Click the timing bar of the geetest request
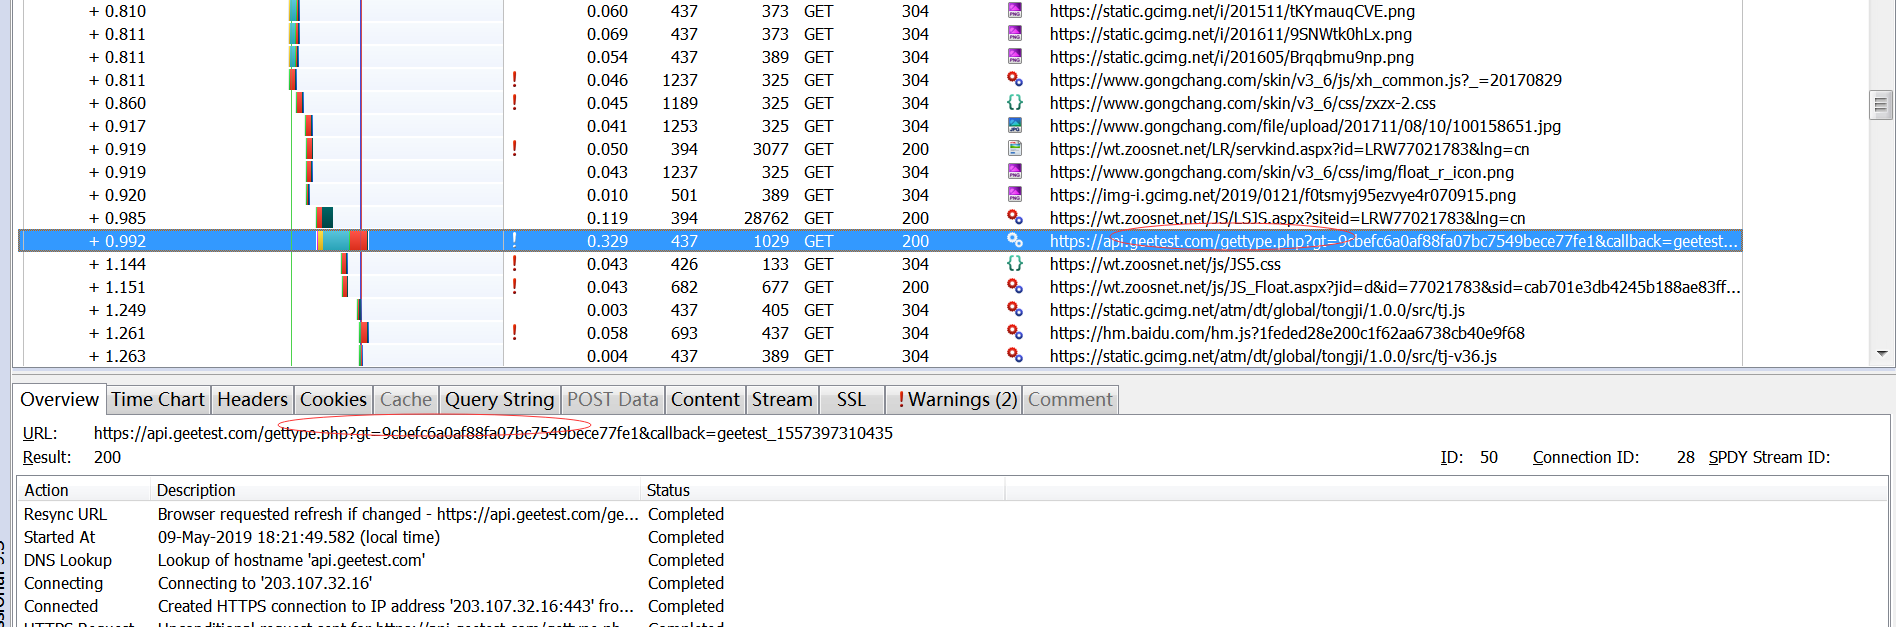This screenshot has height=627, width=1896. tap(342, 241)
